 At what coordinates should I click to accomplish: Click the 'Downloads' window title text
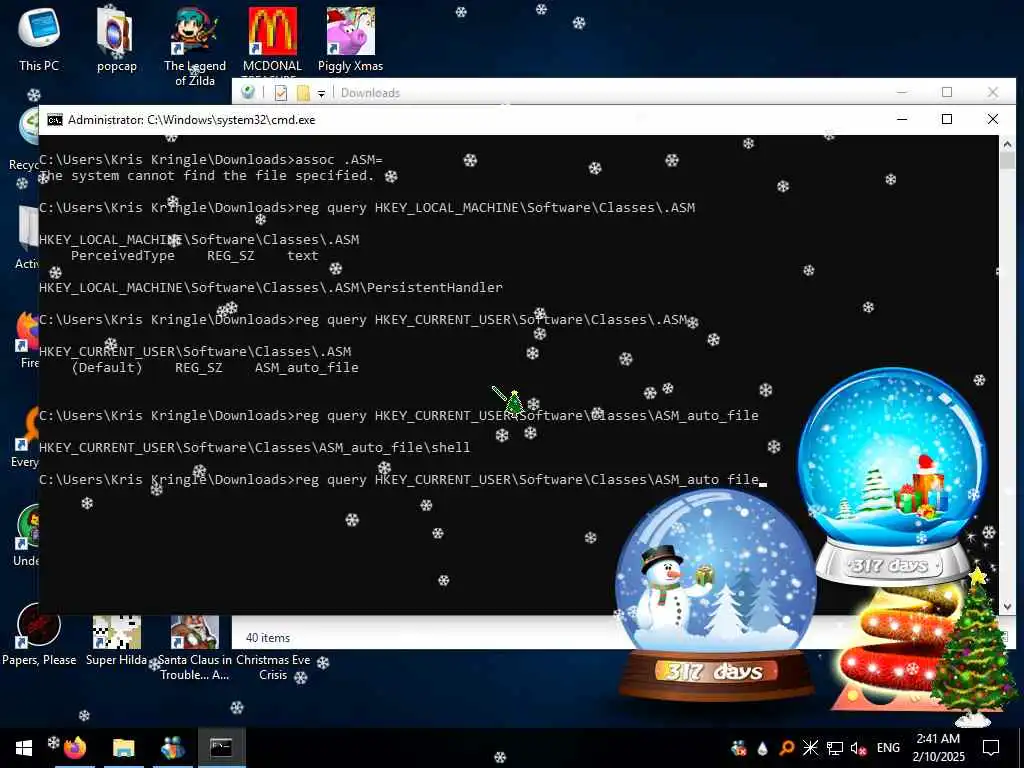[x=370, y=93]
